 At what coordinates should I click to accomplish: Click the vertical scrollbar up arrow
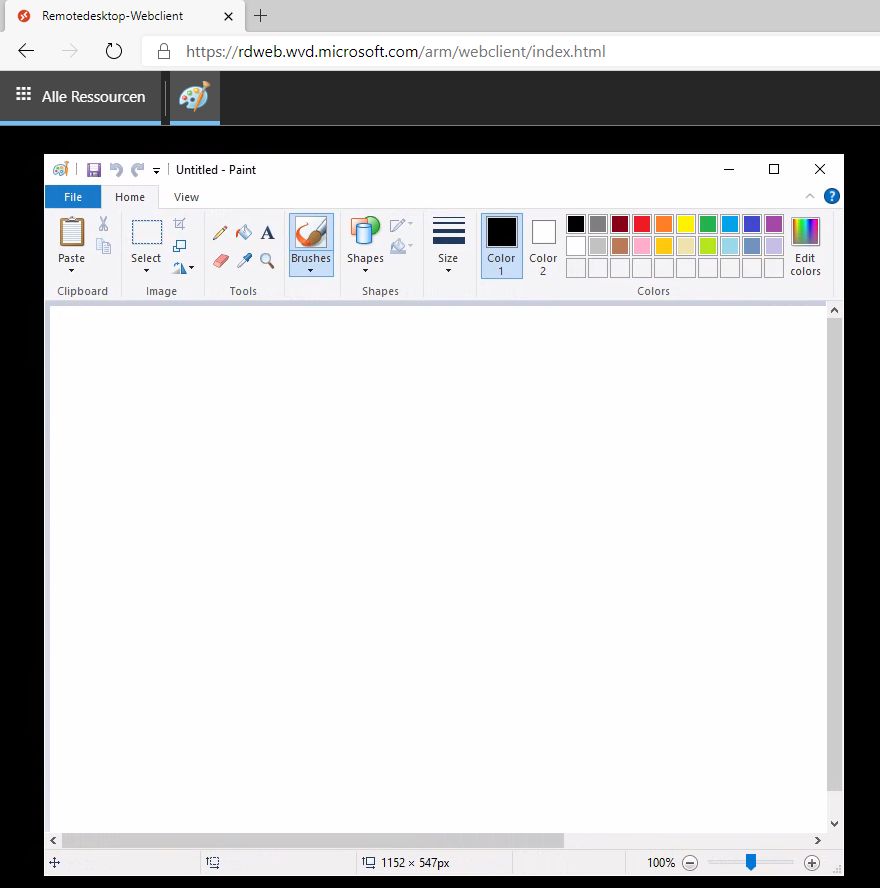pos(834,310)
